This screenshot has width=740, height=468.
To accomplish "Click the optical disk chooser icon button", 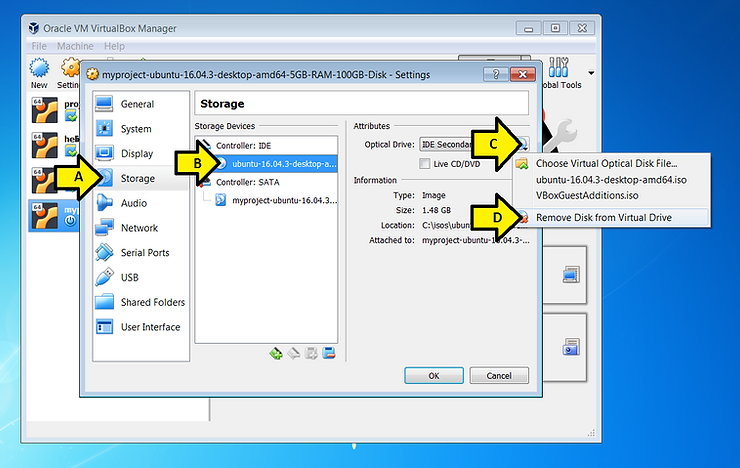I will pyautogui.click(x=523, y=143).
